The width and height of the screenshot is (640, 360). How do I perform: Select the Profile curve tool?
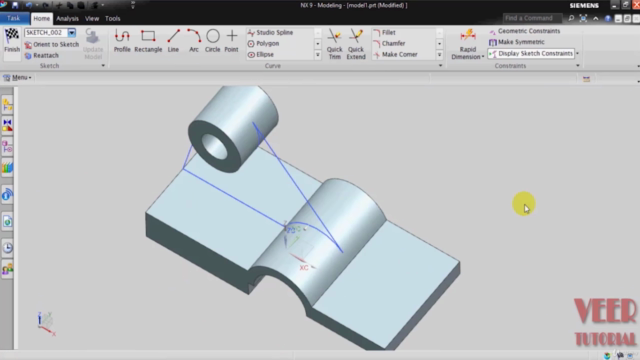[x=122, y=41]
